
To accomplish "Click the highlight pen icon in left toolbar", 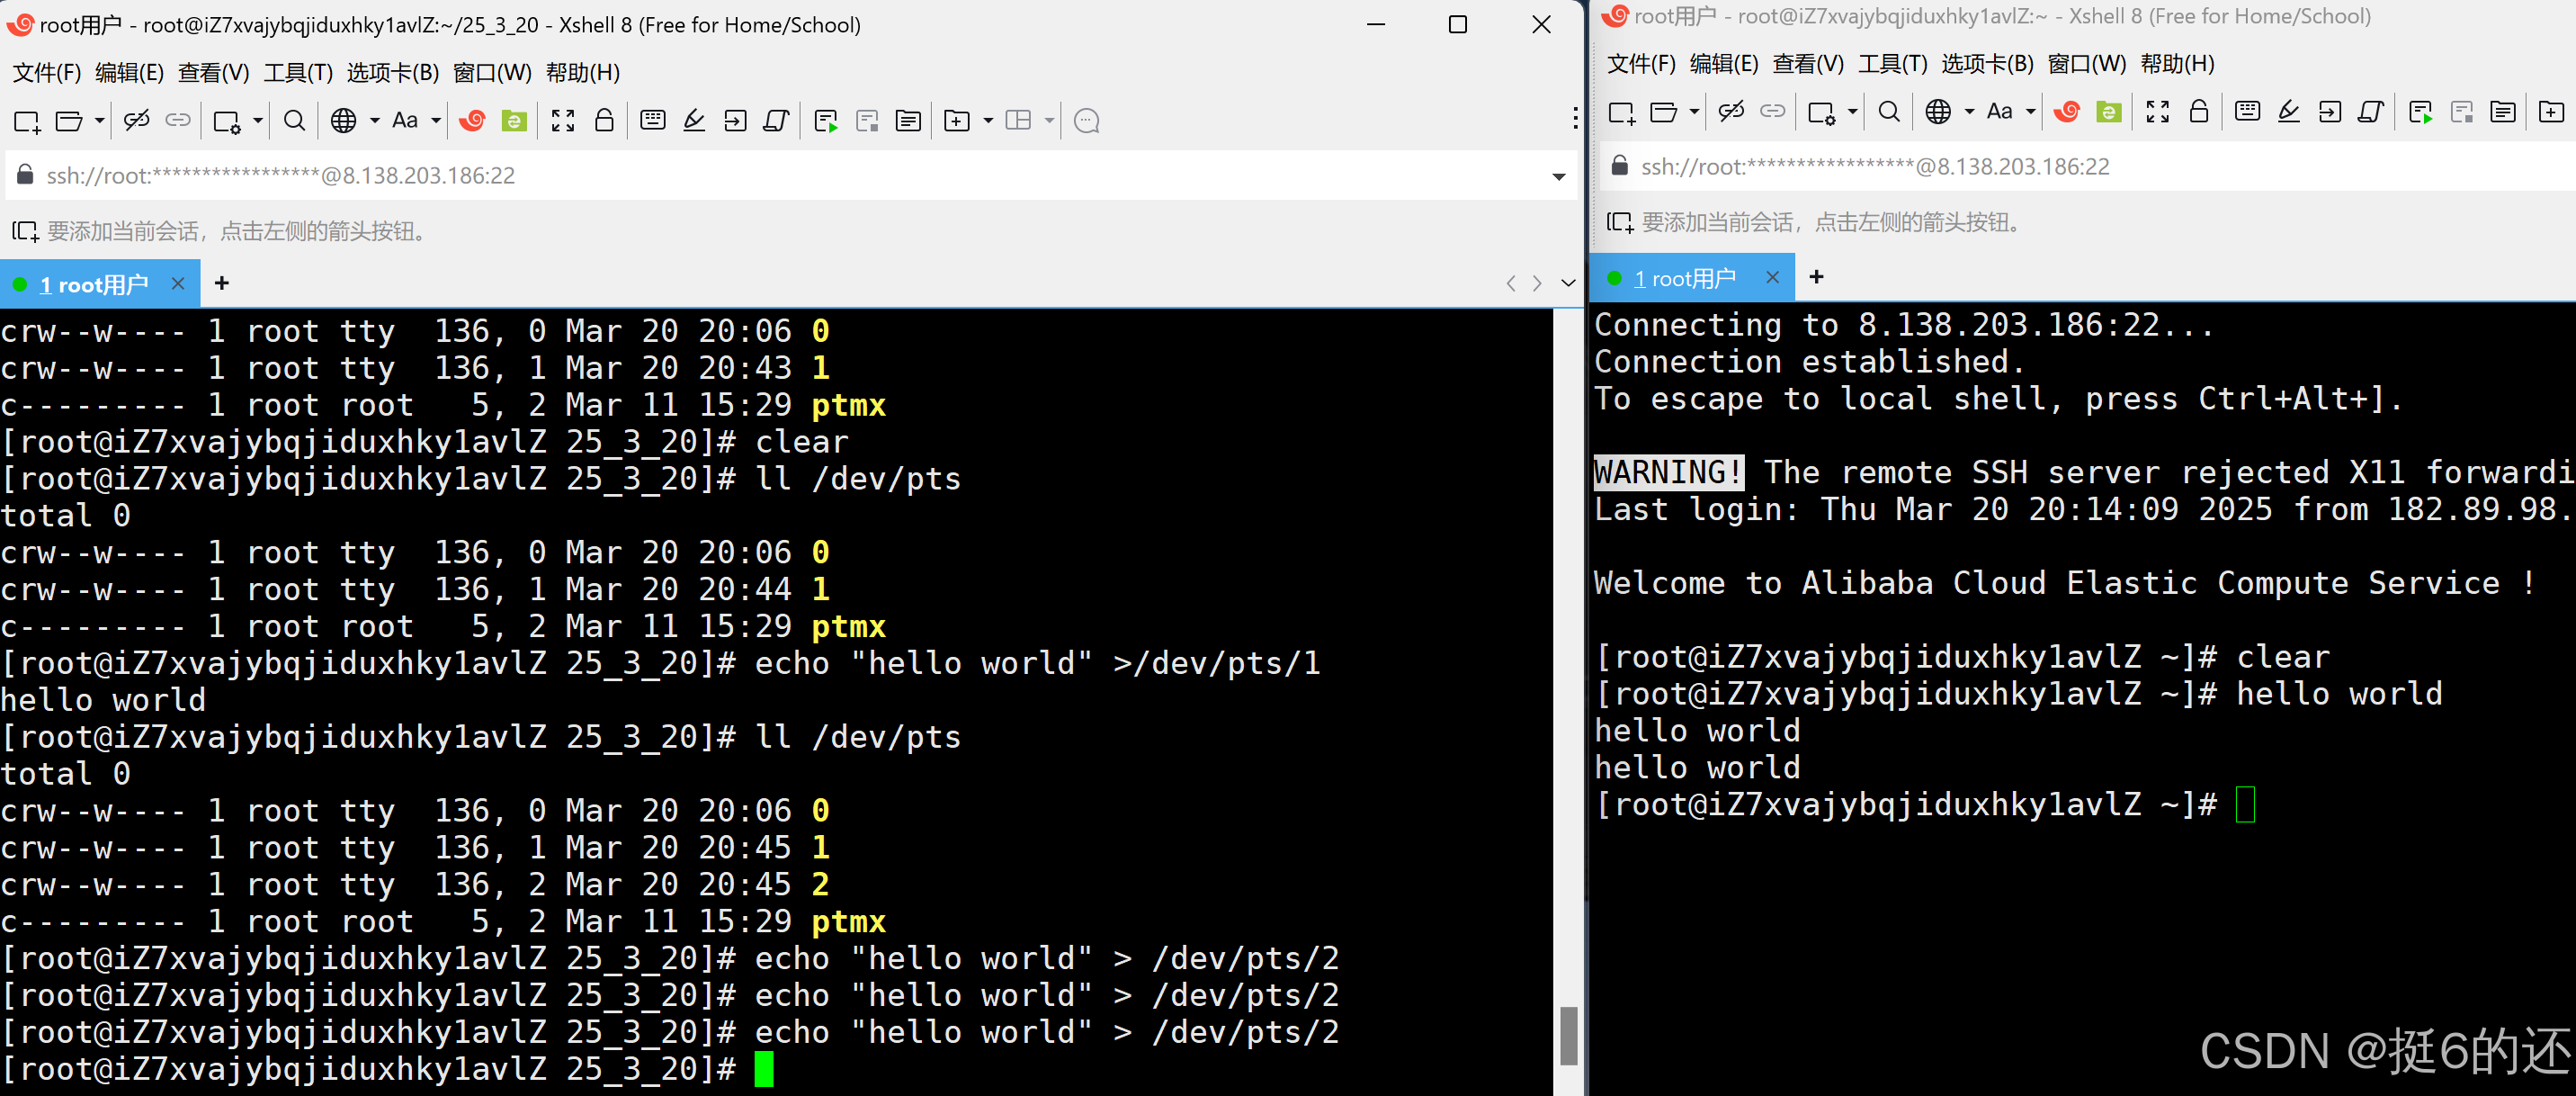I will [694, 121].
